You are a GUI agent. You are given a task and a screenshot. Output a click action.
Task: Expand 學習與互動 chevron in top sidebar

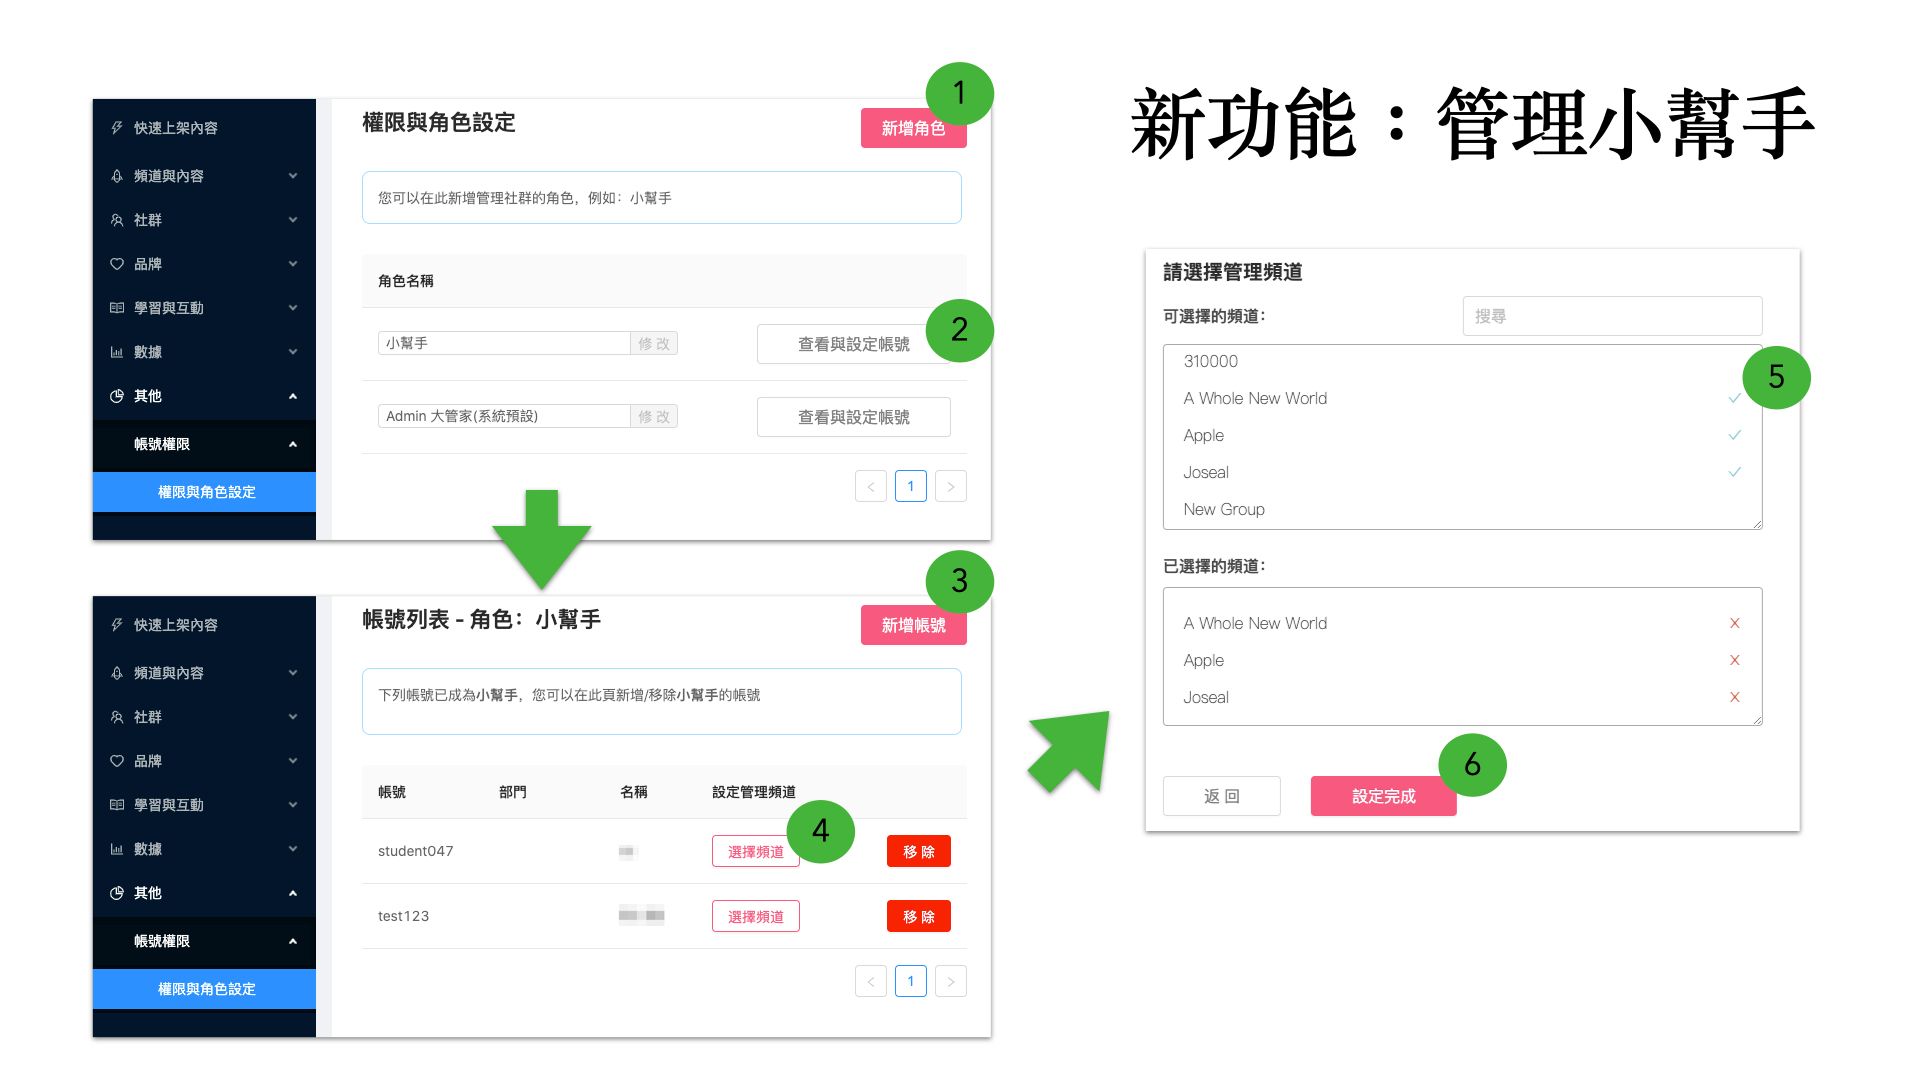(293, 308)
